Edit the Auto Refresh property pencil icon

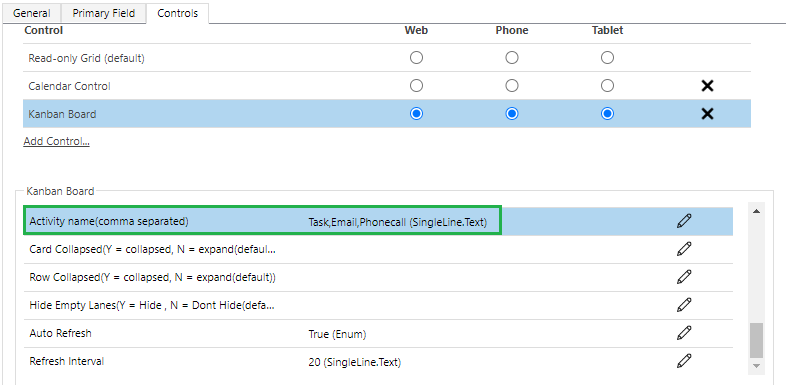684,332
